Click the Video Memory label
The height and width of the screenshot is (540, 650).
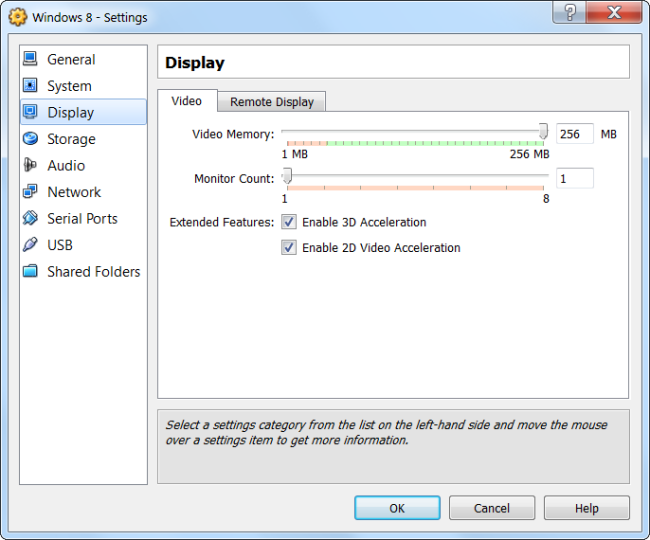pyautogui.click(x=233, y=134)
